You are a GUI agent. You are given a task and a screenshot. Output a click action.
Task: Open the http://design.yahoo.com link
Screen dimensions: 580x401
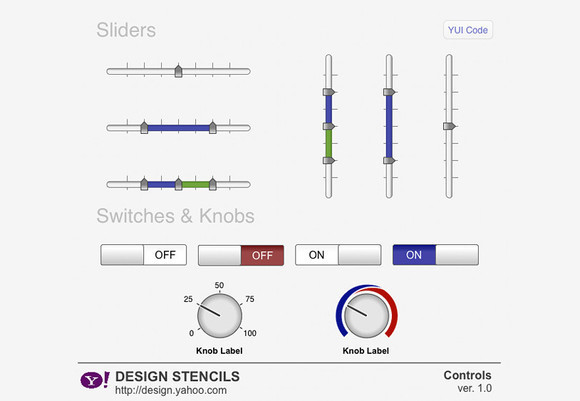(x=171, y=390)
